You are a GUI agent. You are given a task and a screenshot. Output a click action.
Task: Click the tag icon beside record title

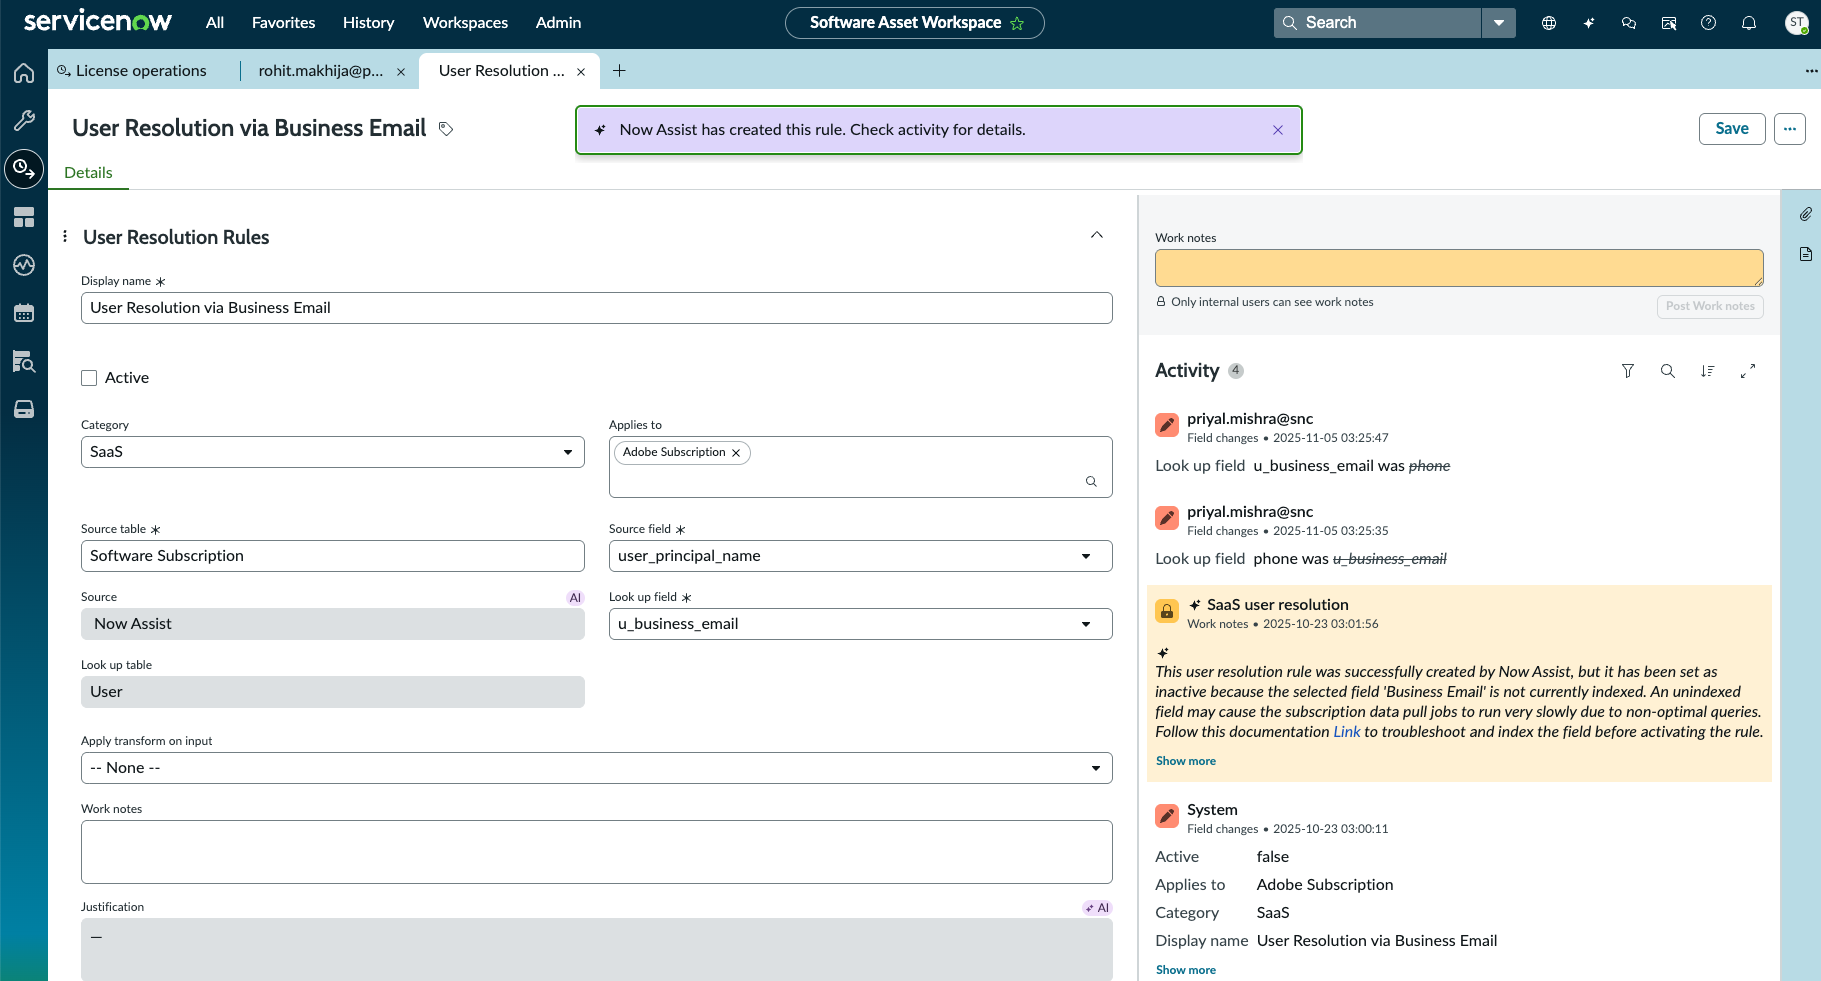pos(446,129)
